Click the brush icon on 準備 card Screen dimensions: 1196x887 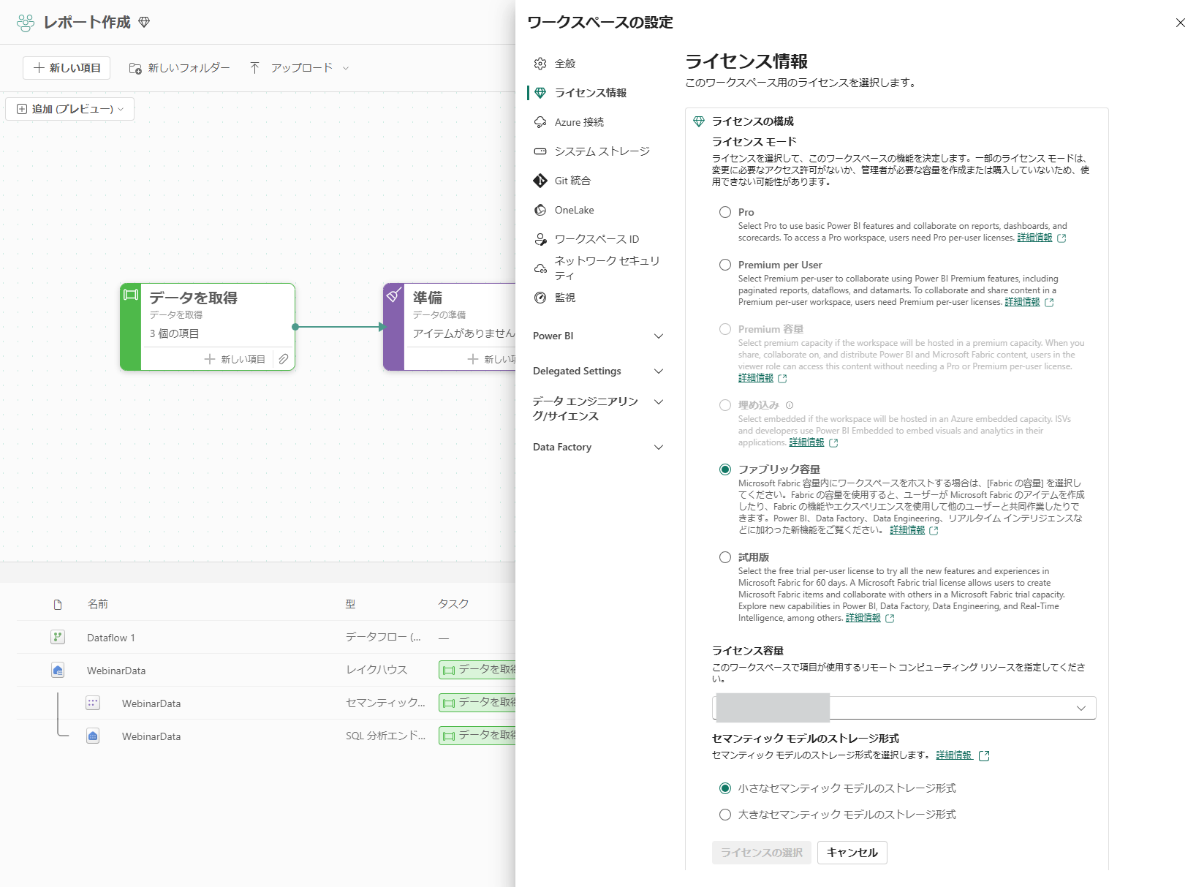point(394,294)
